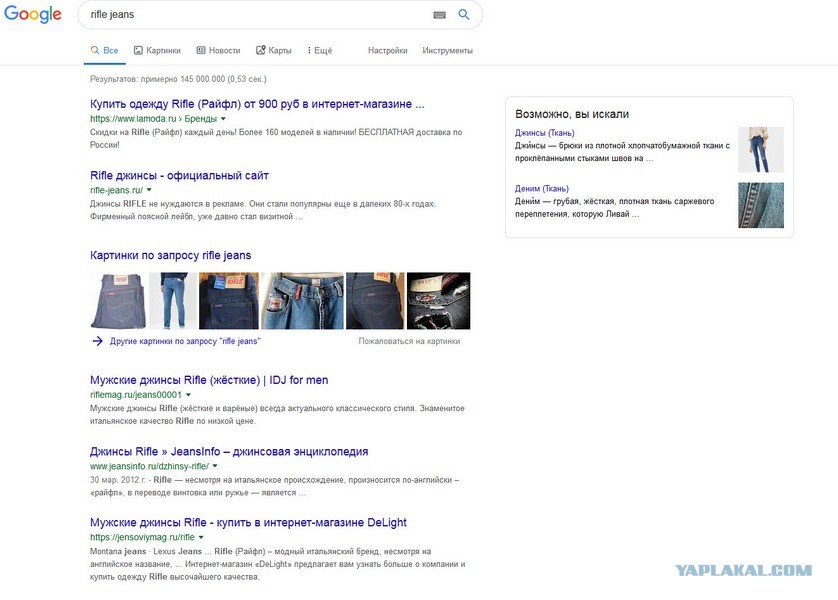Open 'Инструменты' tools menu
Screen dimensions: 838x600
click(x=447, y=50)
